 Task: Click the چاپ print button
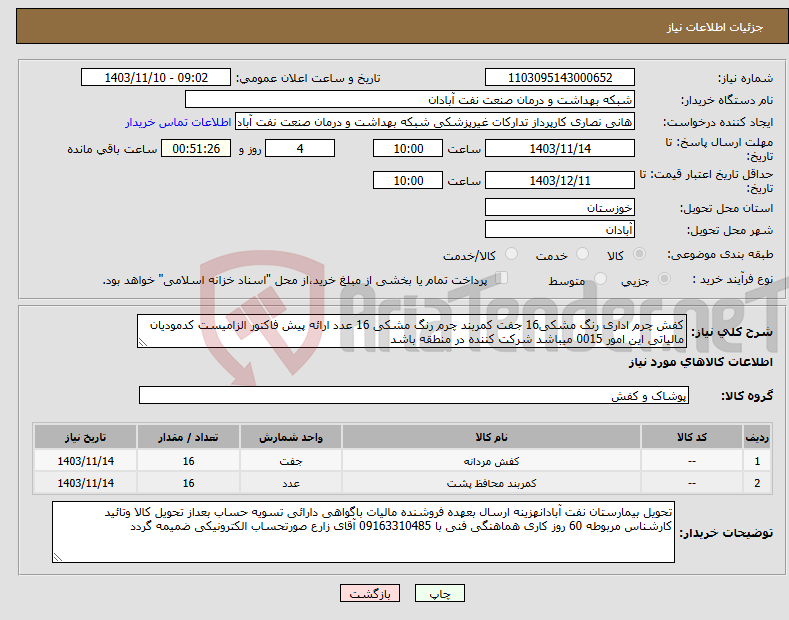coord(440,593)
